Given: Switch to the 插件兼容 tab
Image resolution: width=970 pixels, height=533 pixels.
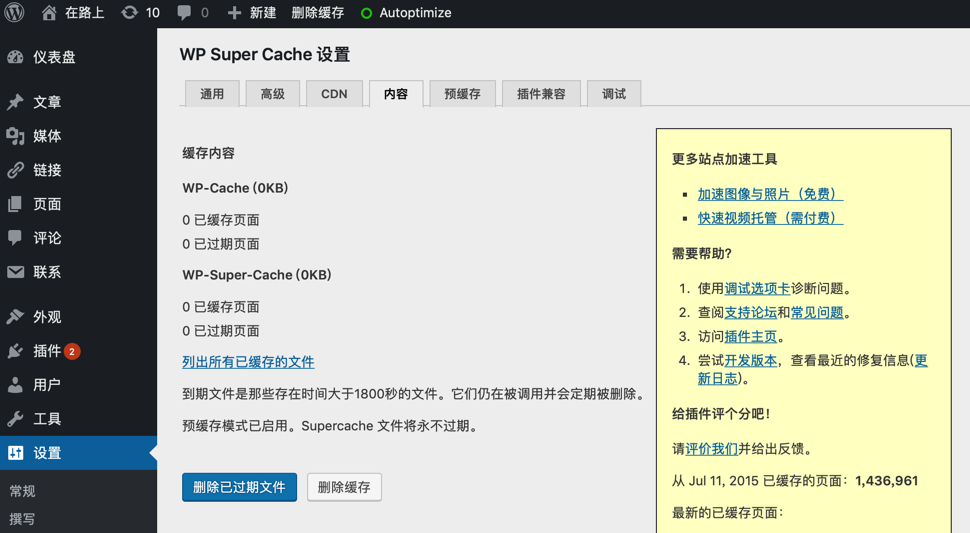Looking at the screenshot, I should tap(541, 94).
